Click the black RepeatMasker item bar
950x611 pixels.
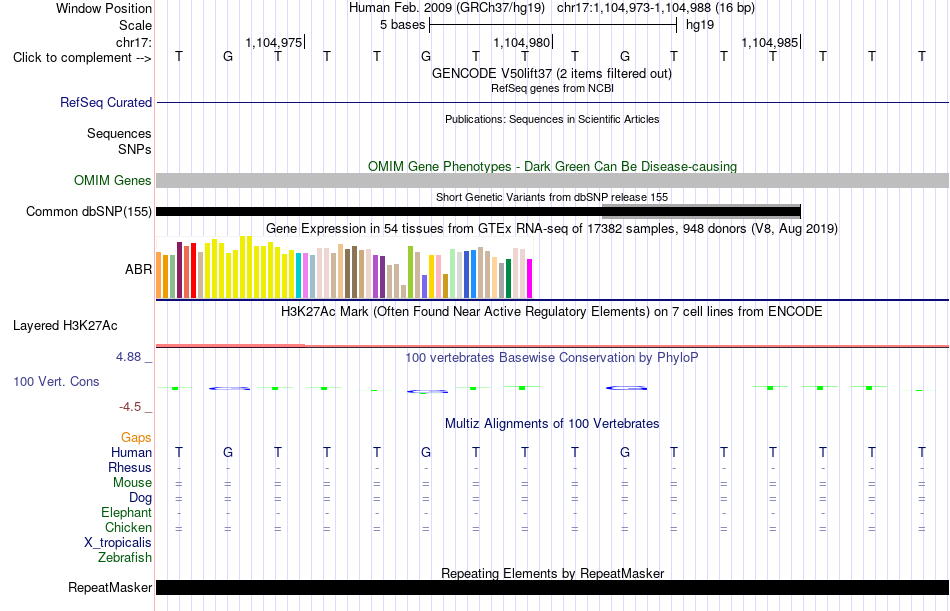(552, 587)
